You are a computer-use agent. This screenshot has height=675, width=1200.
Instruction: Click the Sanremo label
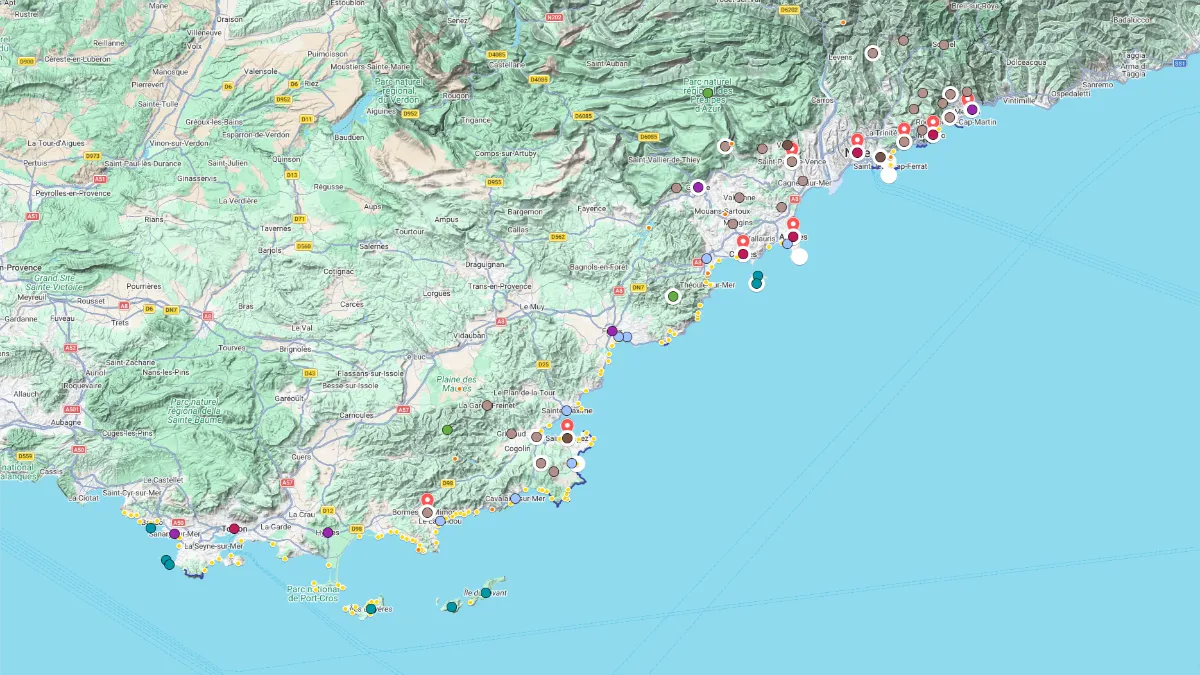click(x=1097, y=84)
